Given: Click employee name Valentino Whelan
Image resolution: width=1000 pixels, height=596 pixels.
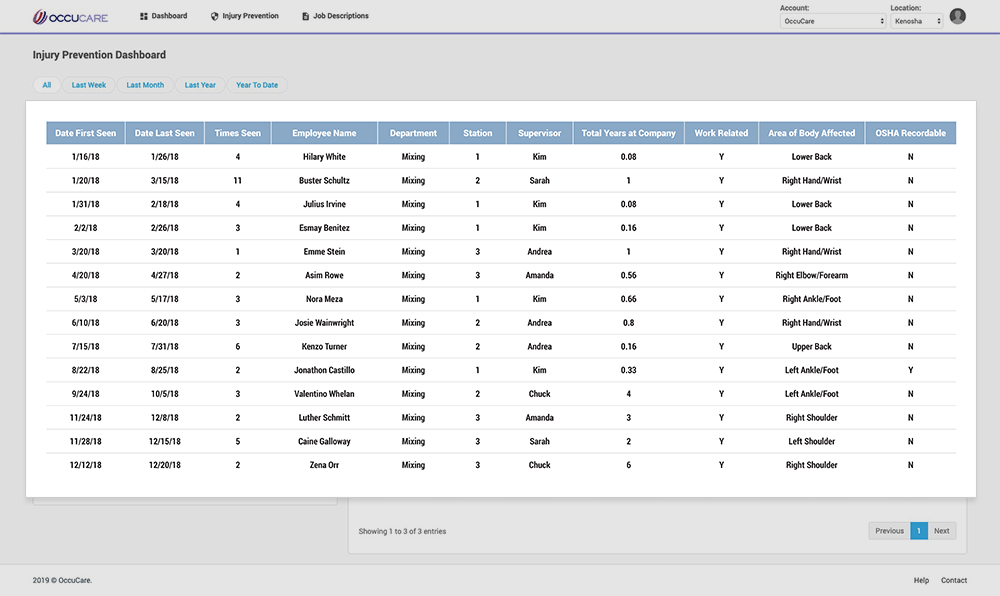Looking at the screenshot, I should [x=324, y=394].
